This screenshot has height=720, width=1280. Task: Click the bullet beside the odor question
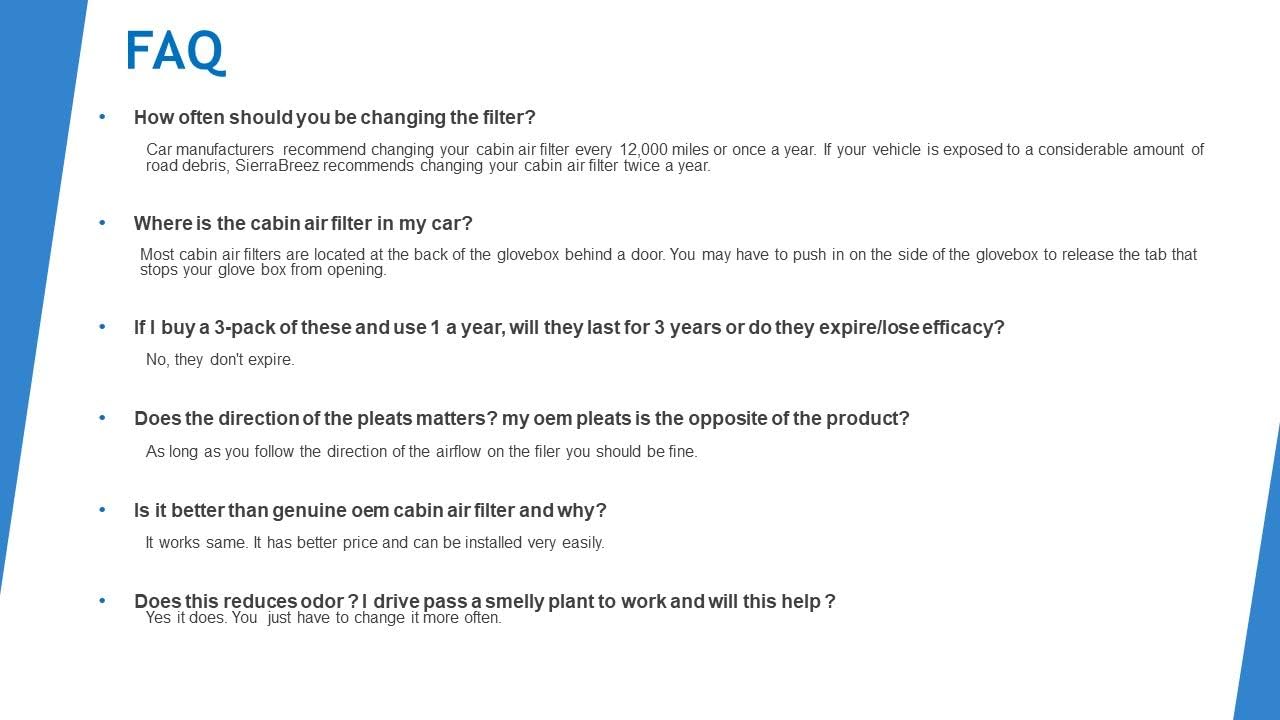pyautogui.click(x=102, y=601)
